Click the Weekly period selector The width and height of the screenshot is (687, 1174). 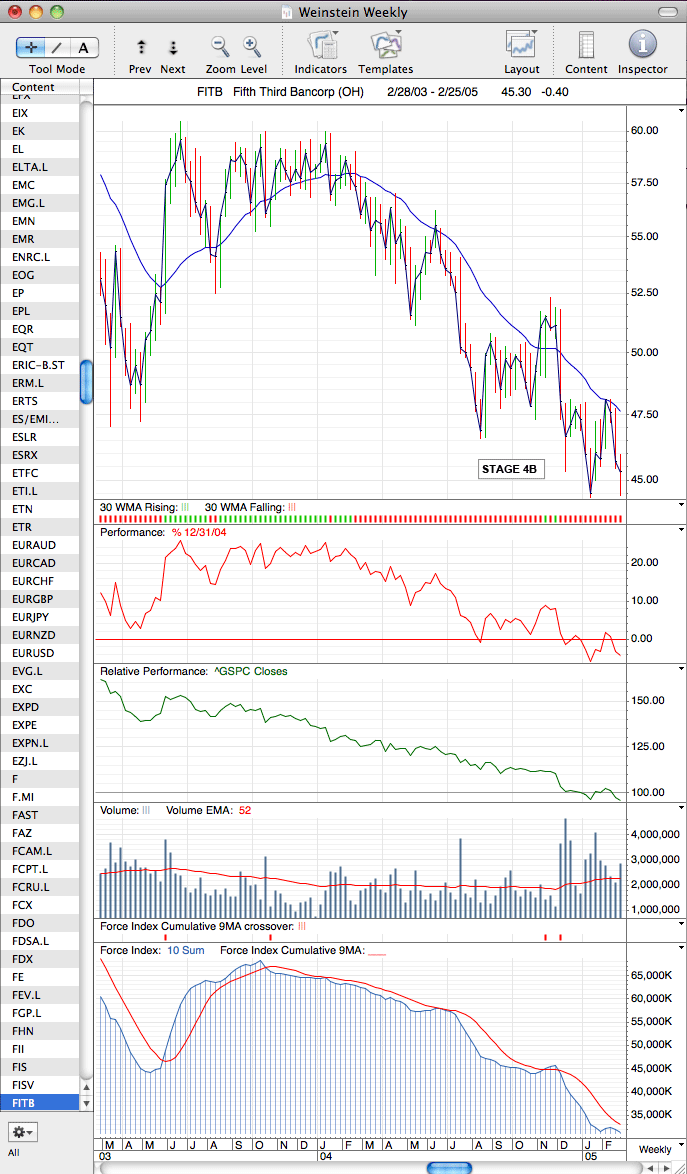pos(655,1149)
